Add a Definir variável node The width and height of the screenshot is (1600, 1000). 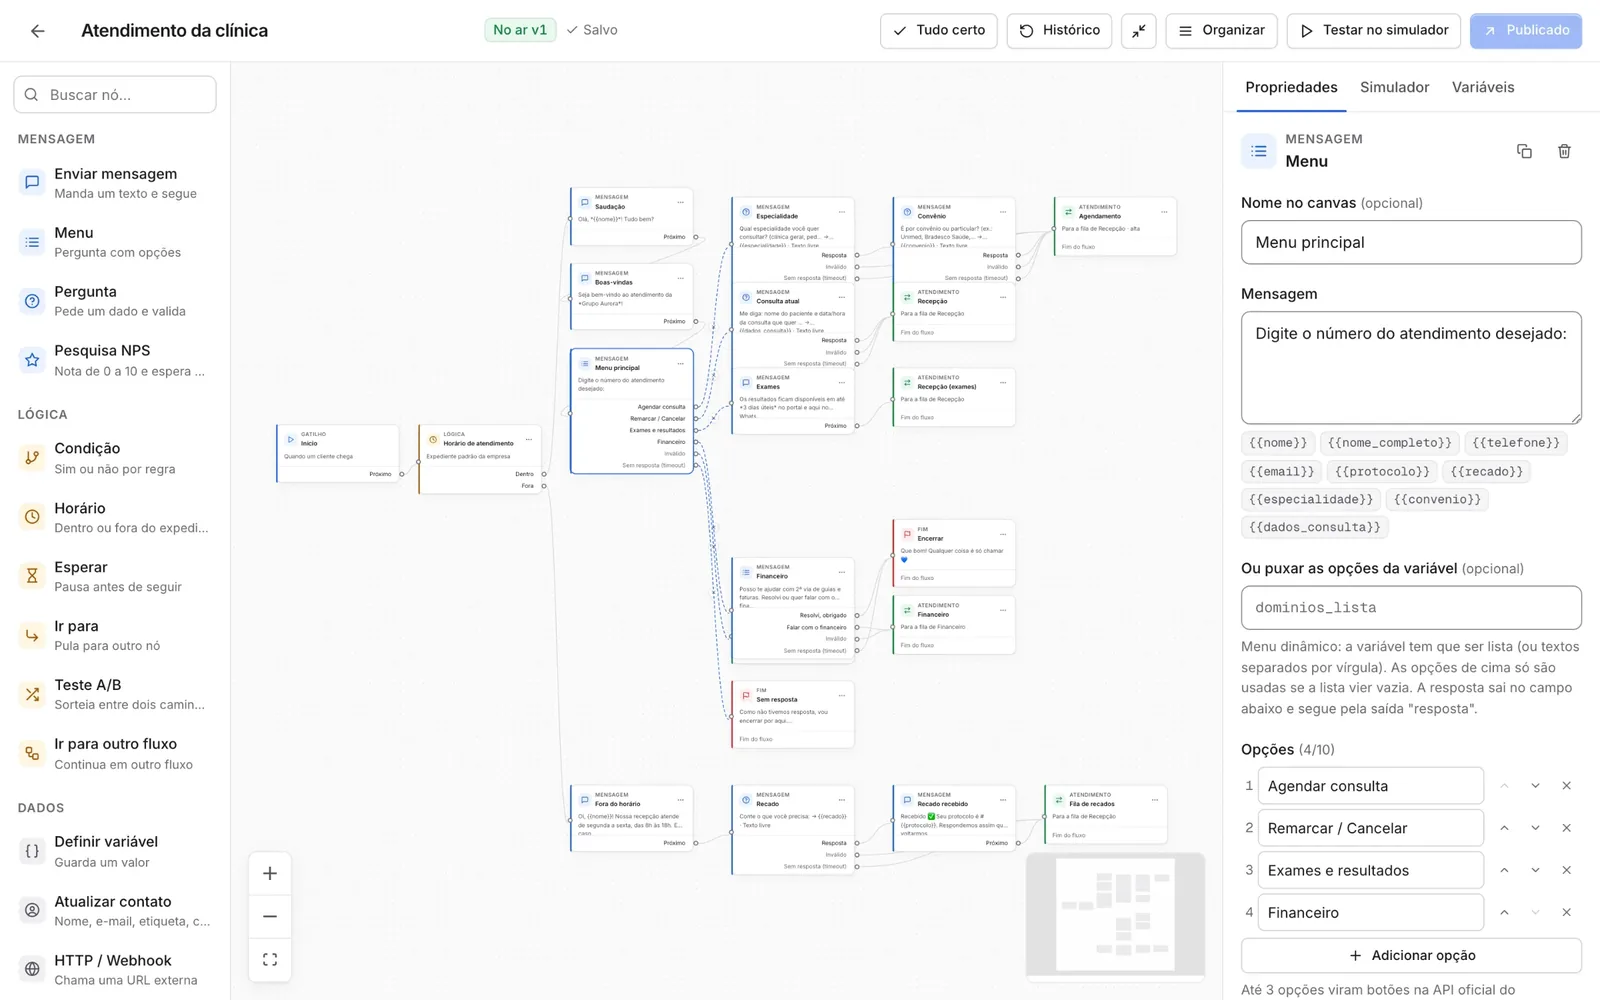115,851
